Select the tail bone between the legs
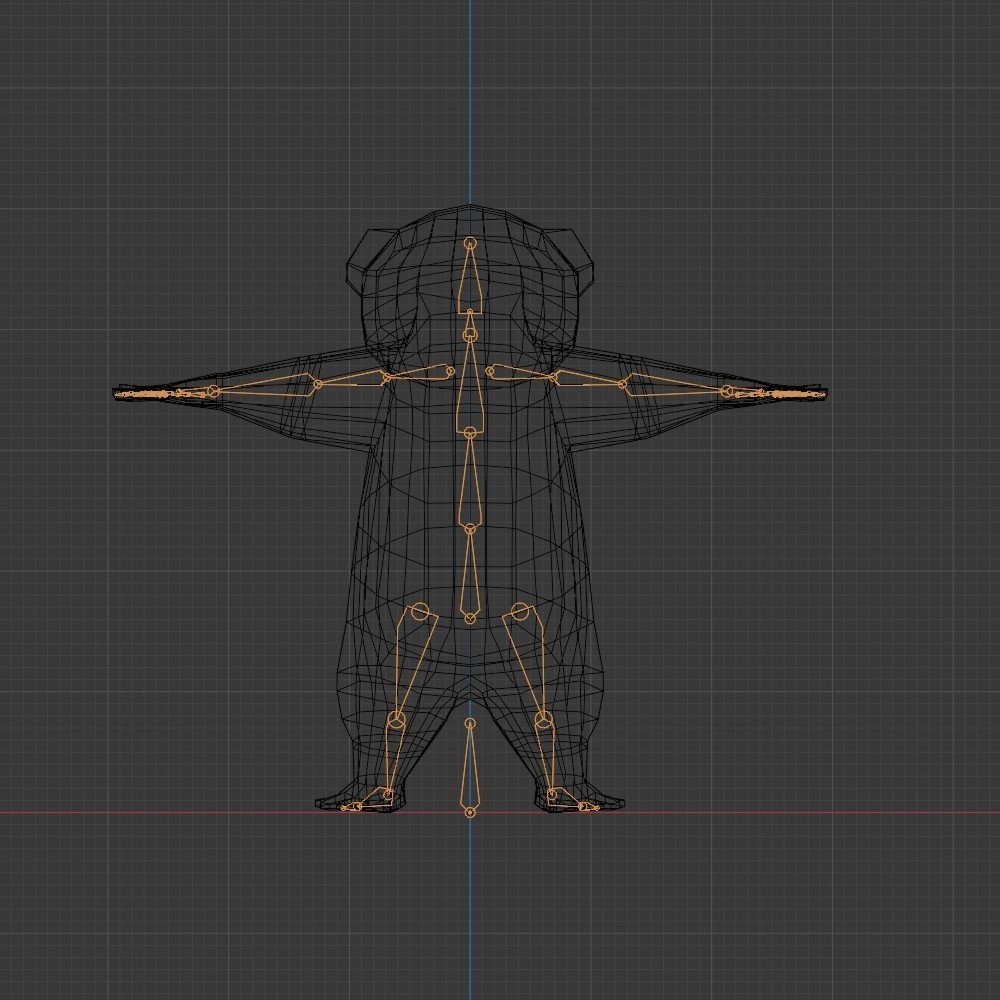 click(468, 770)
